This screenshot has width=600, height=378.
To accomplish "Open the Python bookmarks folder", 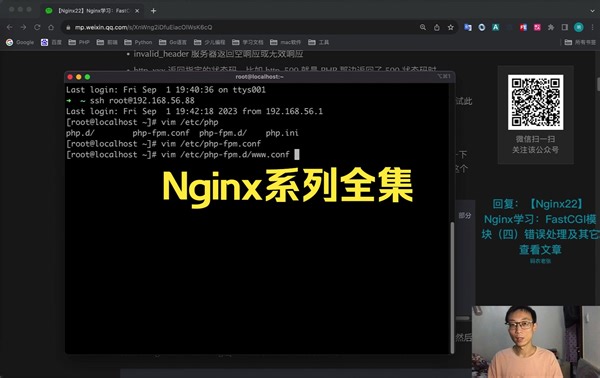I will pyautogui.click(x=138, y=42).
